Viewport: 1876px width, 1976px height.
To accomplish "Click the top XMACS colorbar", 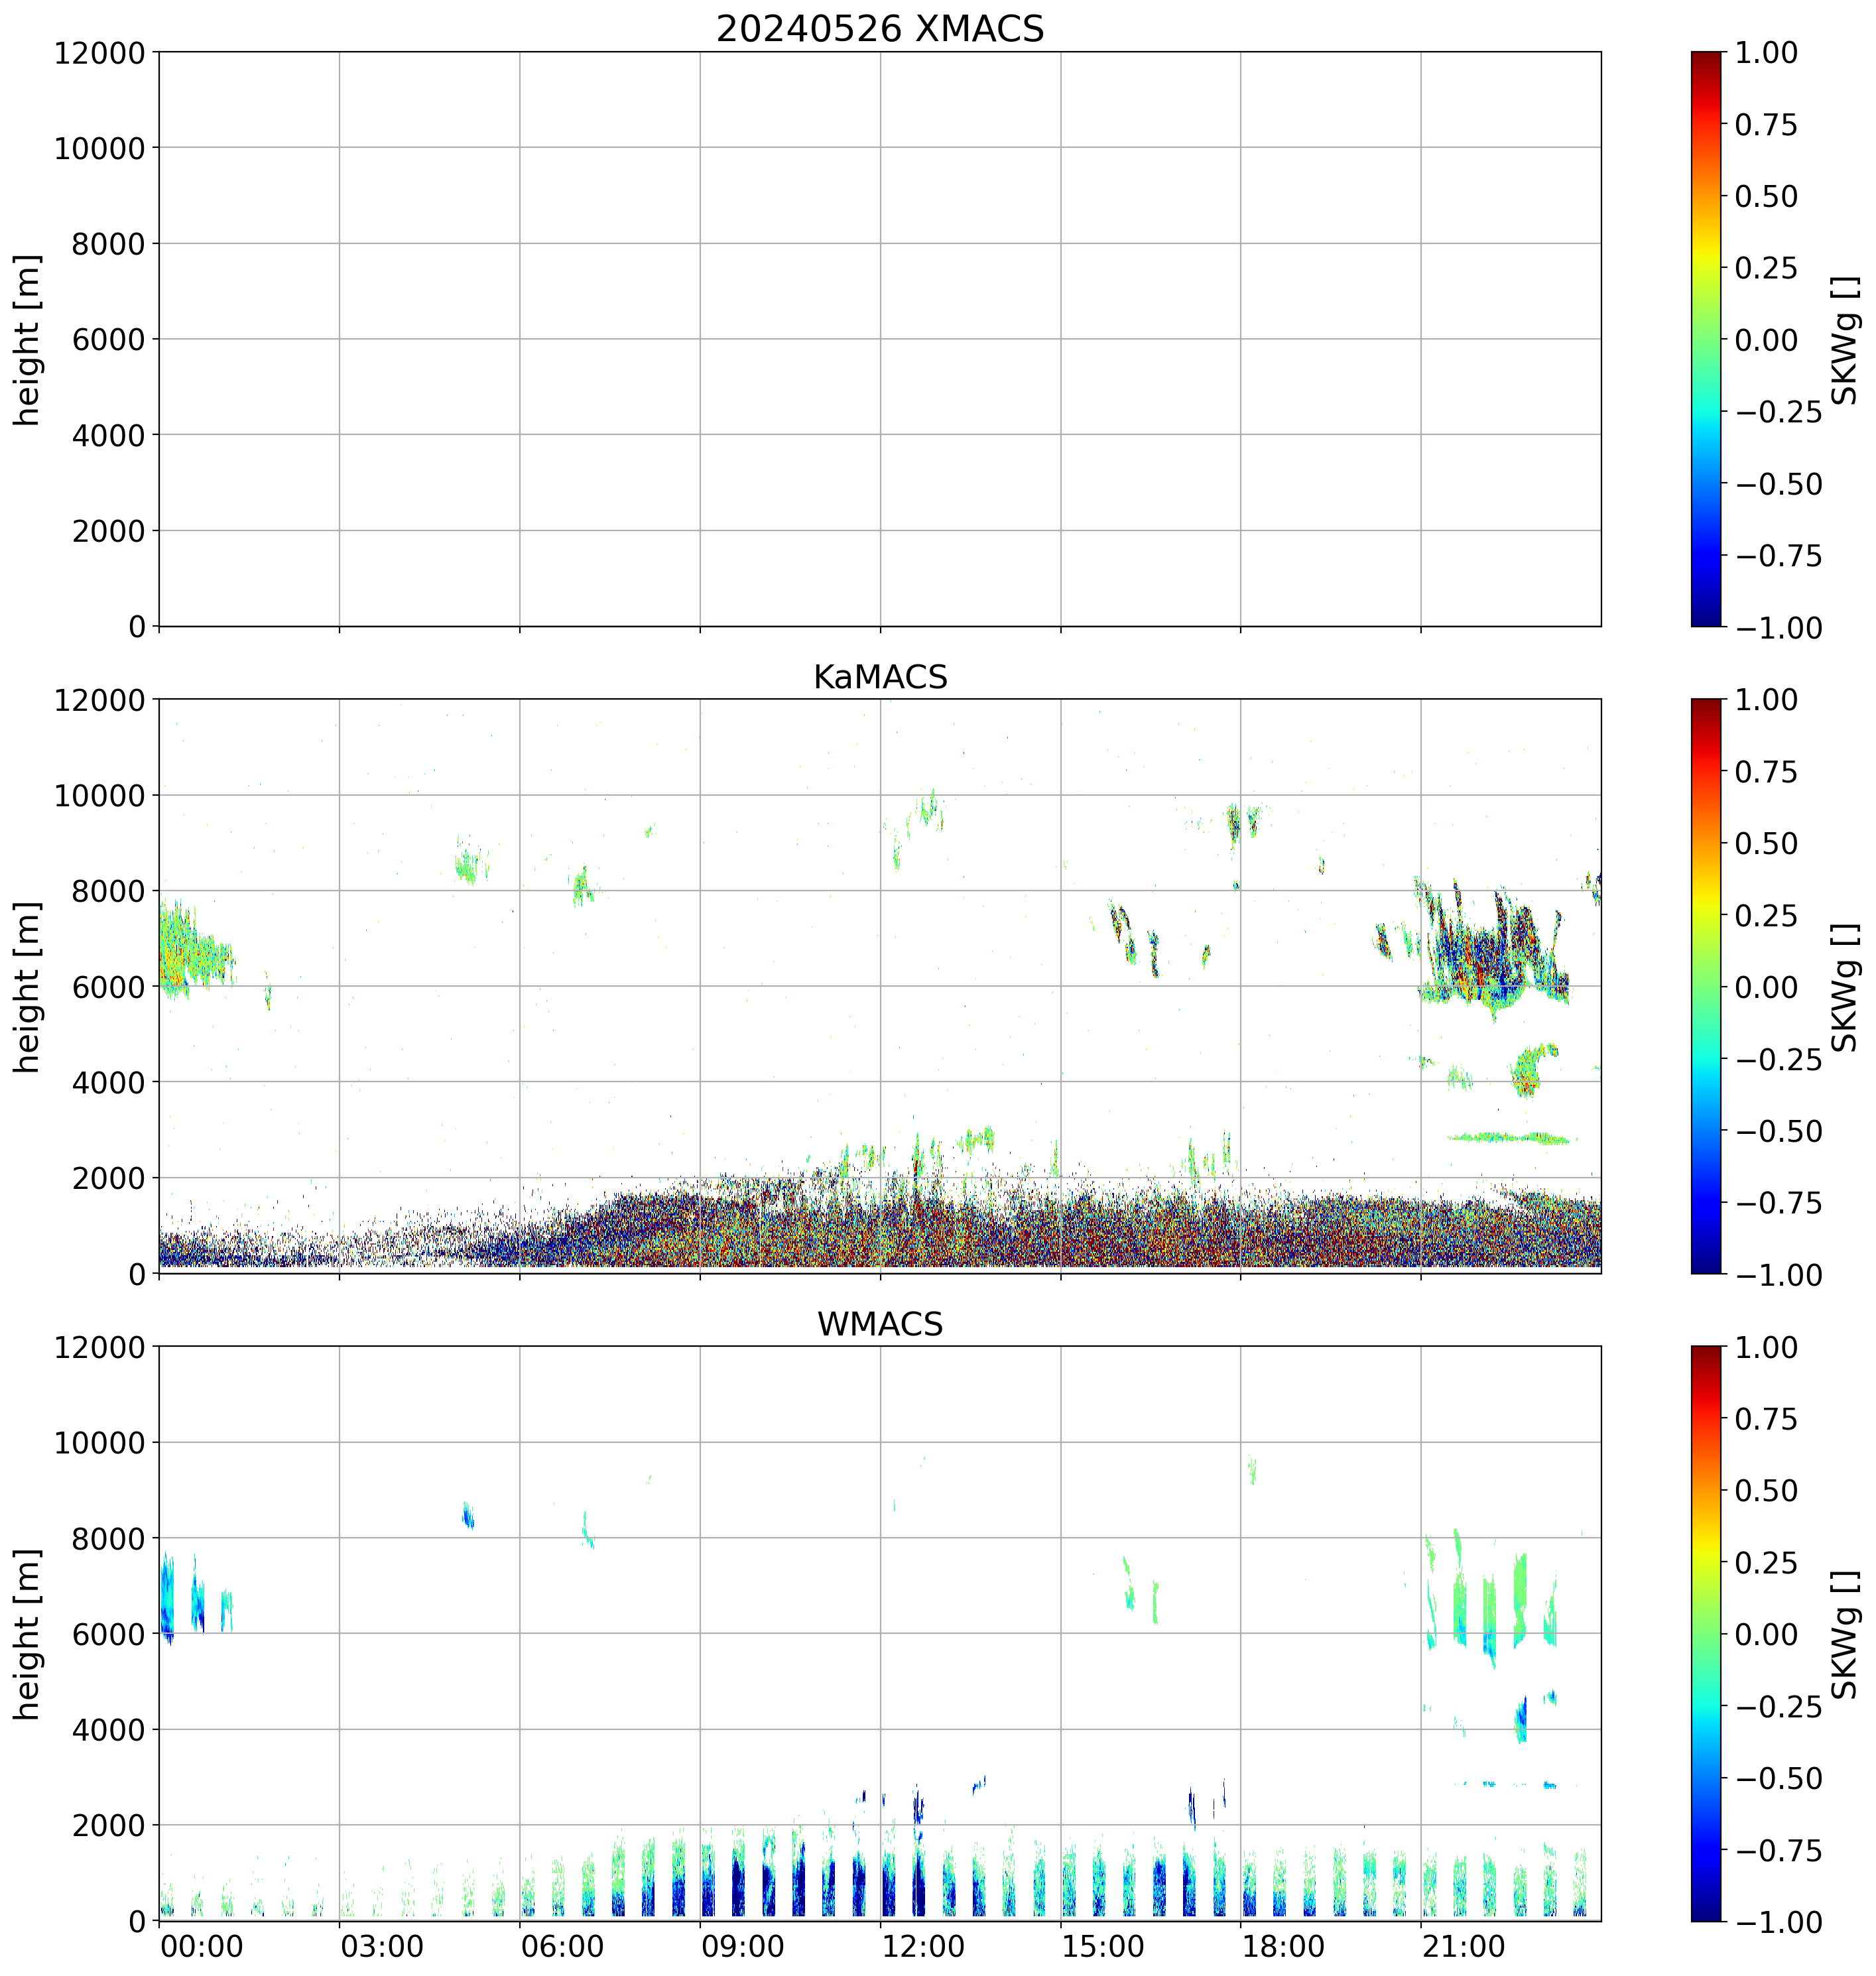I will point(1706,339).
